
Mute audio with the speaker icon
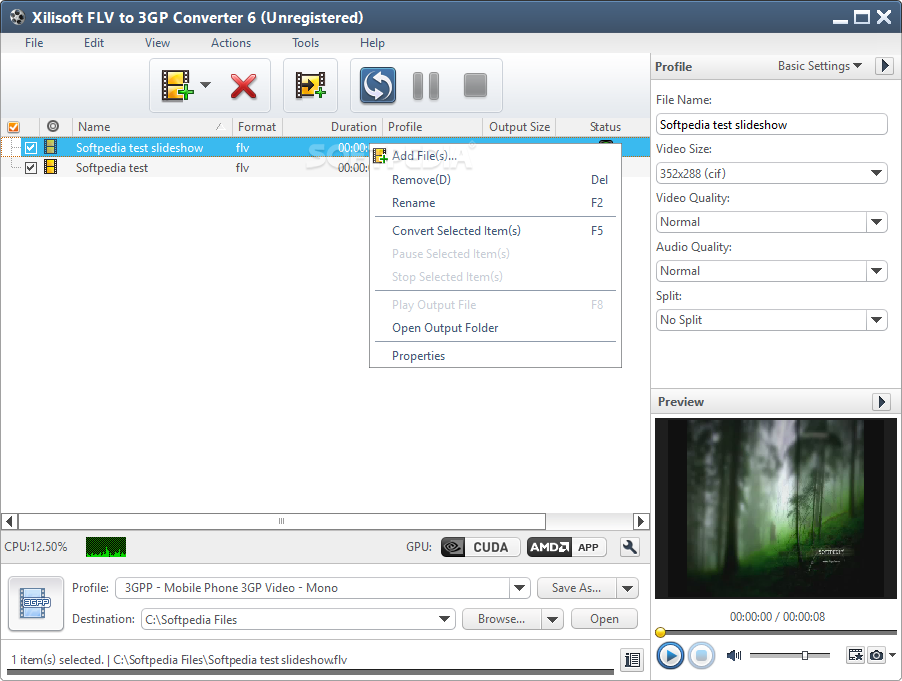tap(734, 655)
